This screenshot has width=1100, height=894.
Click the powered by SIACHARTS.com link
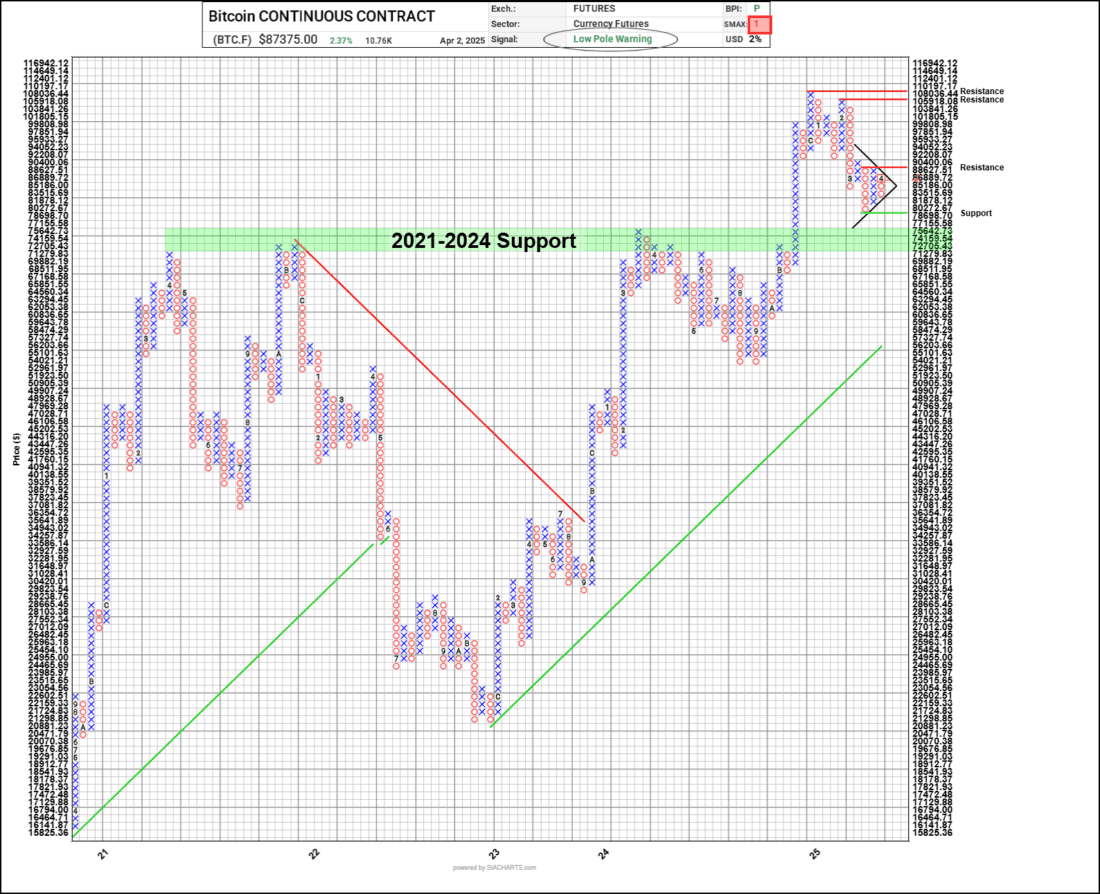click(494, 868)
